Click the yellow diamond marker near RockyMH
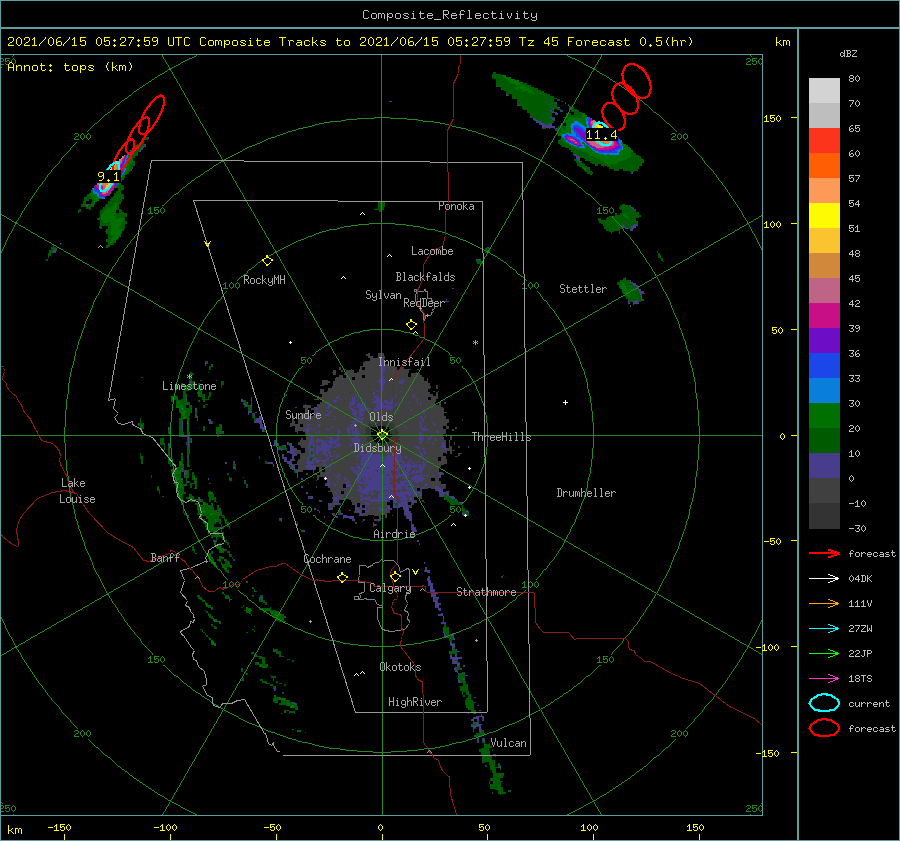Screen dimensions: 900x841 click(x=267, y=261)
